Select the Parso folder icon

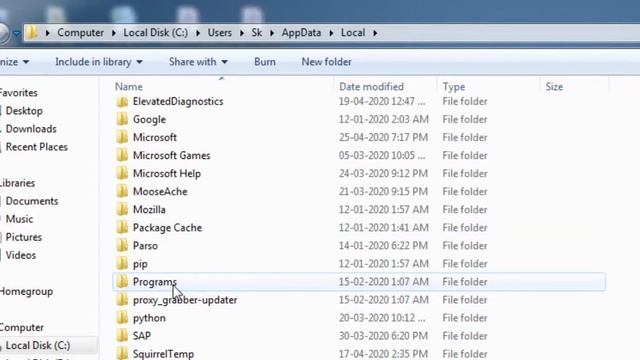[x=122, y=246]
